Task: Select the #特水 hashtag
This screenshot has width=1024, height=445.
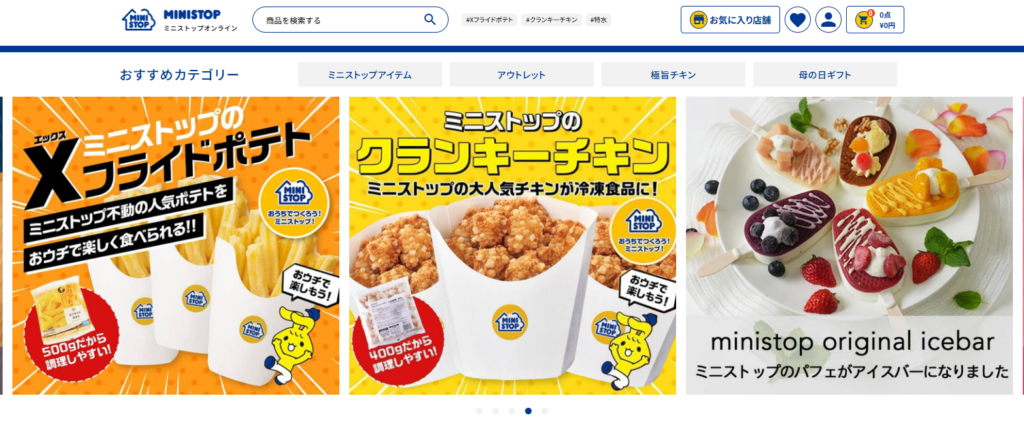Action: (598, 20)
